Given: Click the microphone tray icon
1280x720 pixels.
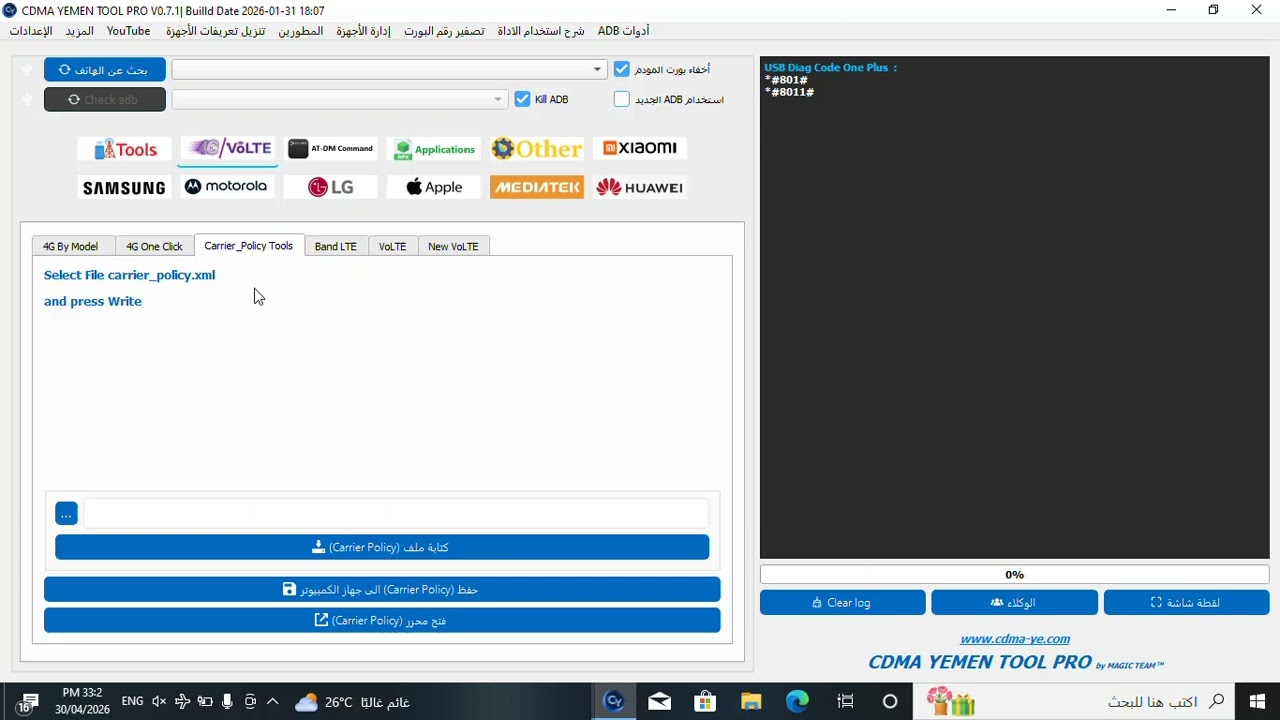Looking at the screenshot, I should 228,702.
